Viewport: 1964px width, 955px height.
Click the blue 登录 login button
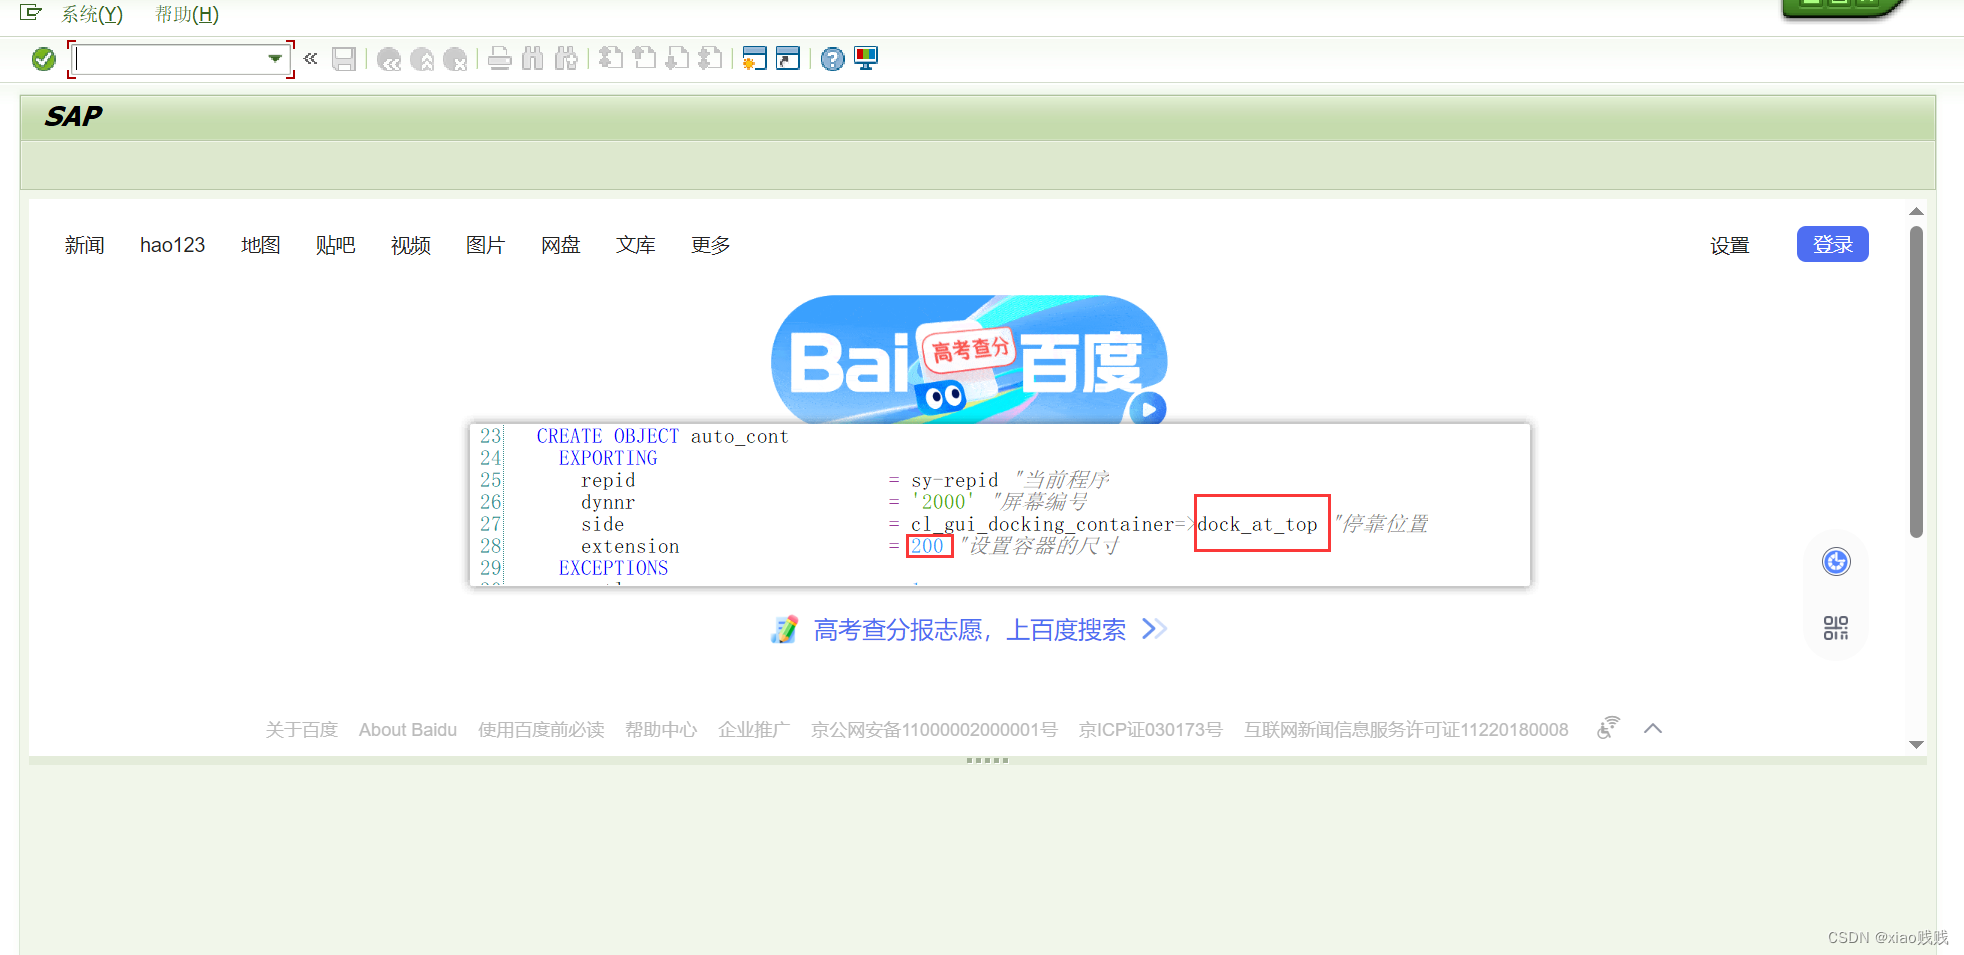[x=1832, y=244]
